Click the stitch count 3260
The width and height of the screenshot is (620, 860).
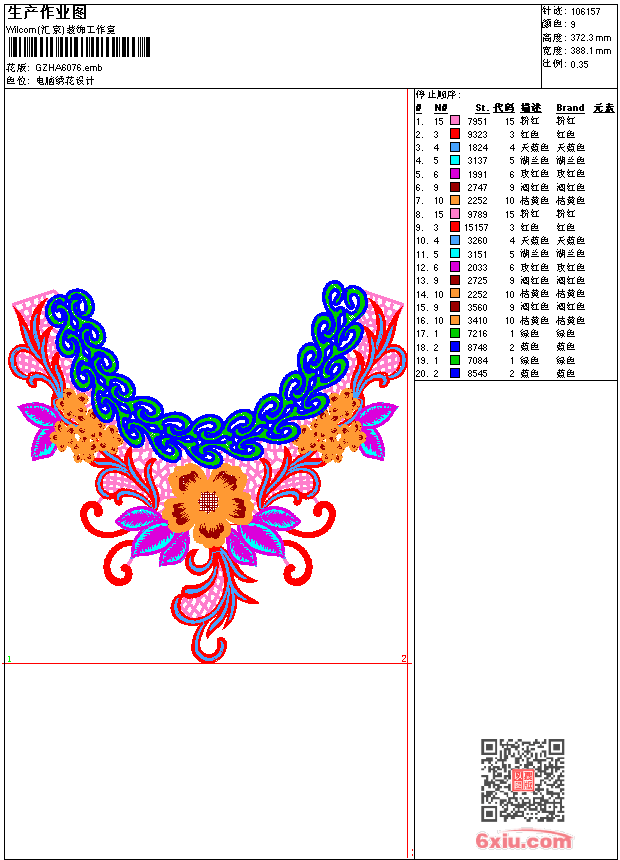[x=477, y=241]
